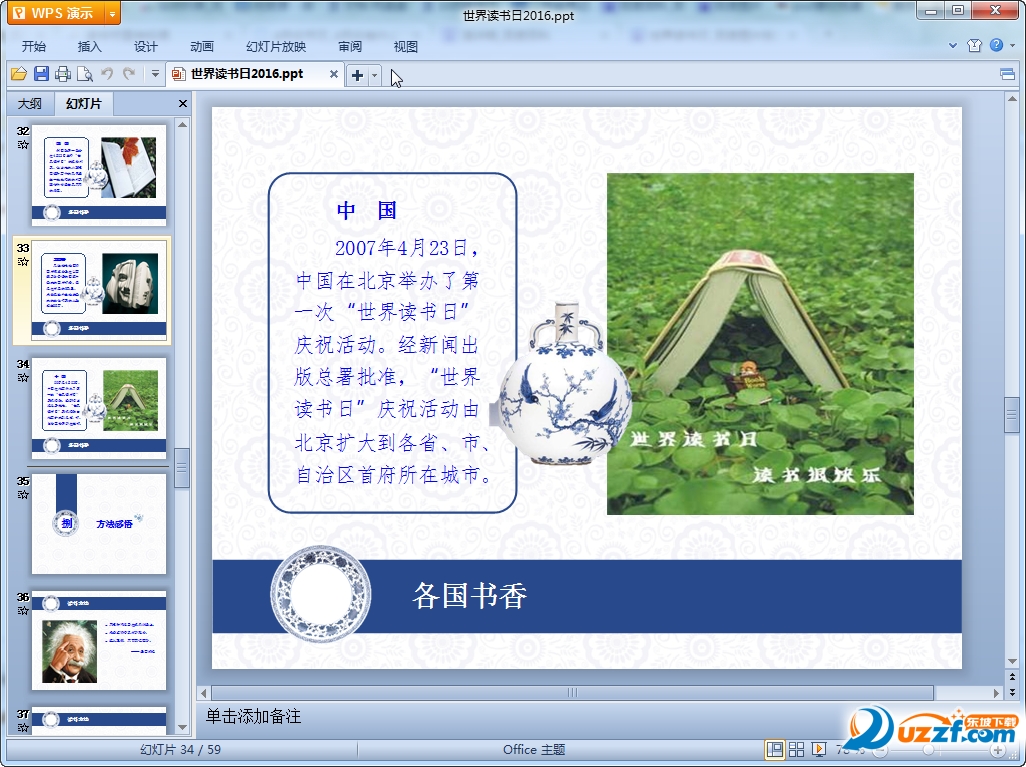Click the slide editor vertical scrollbar handle
This screenshot has height=767, width=1026.
(1012, 414)
